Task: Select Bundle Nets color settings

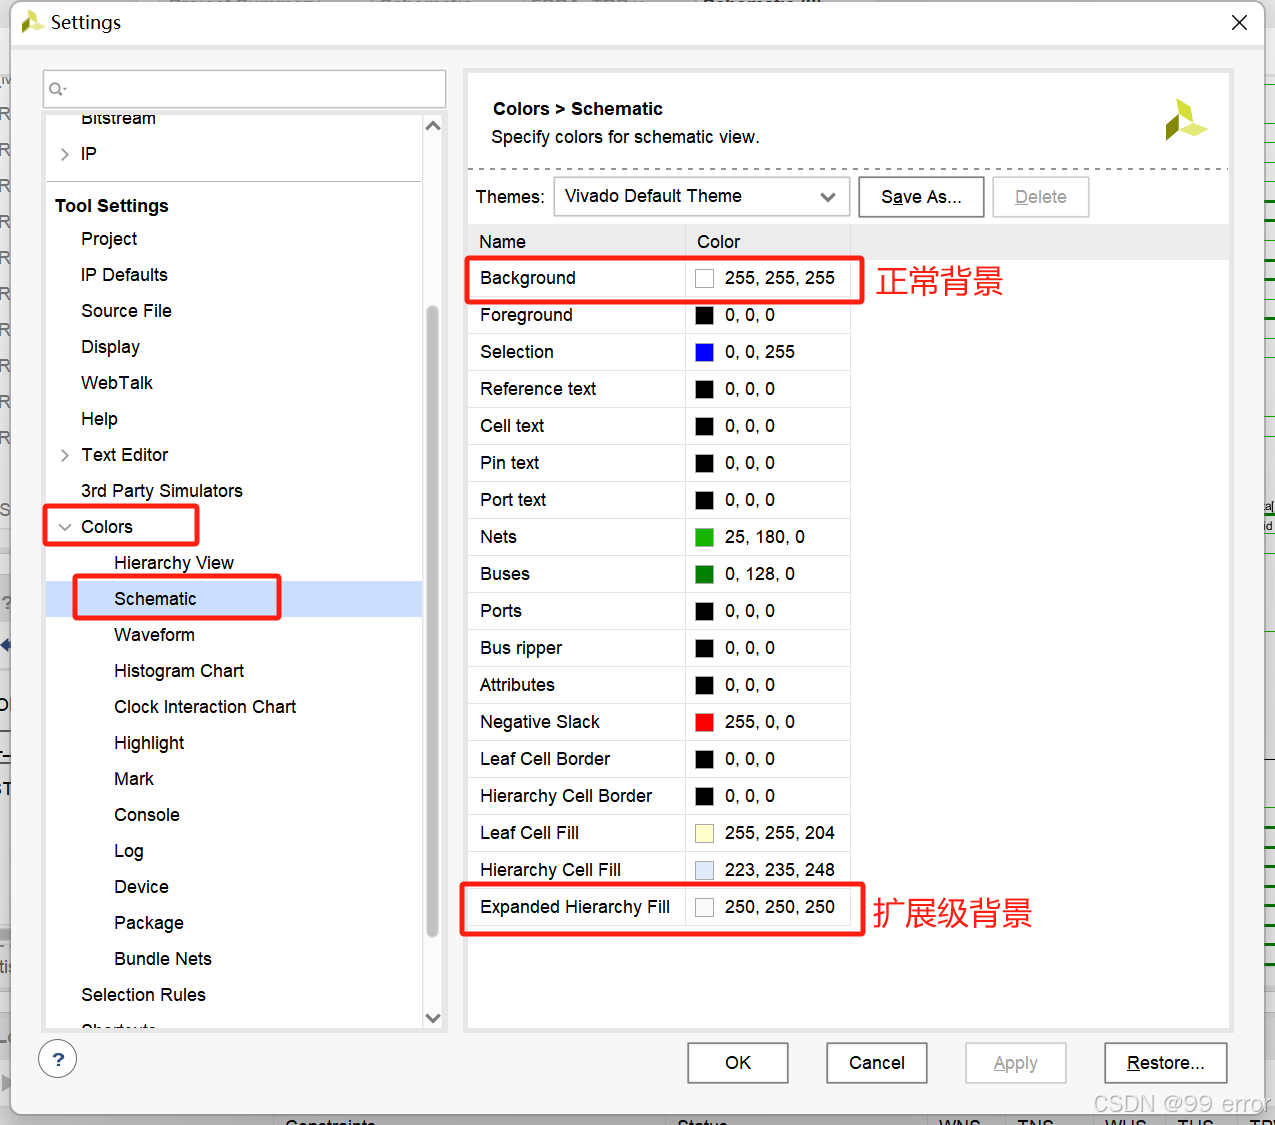Action: [163, 959]
